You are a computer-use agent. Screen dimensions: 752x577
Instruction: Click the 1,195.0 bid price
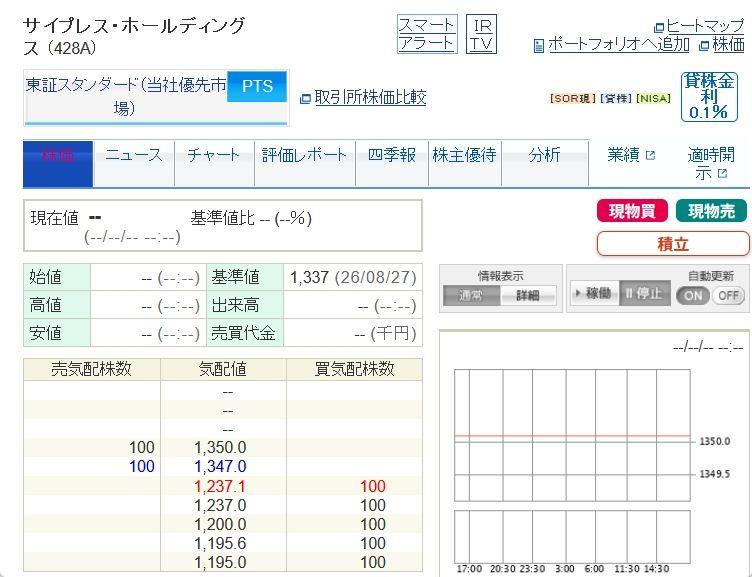tap(220, 562)
